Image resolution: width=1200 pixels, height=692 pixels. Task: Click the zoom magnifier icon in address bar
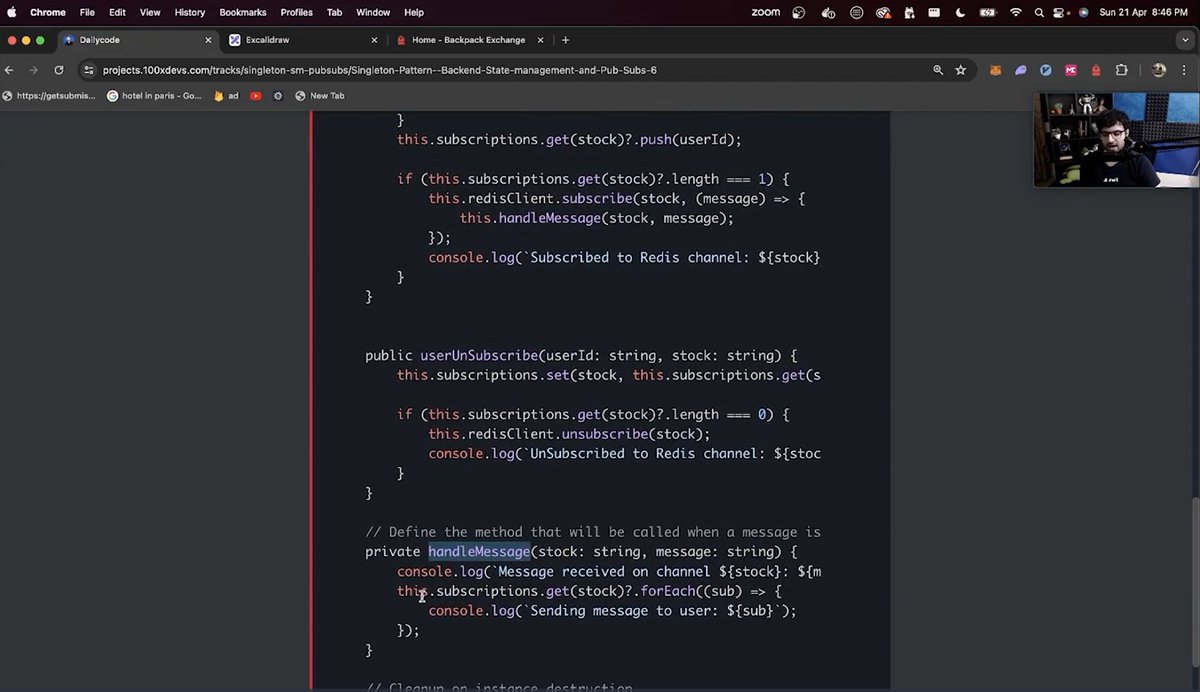pos(938,70)
